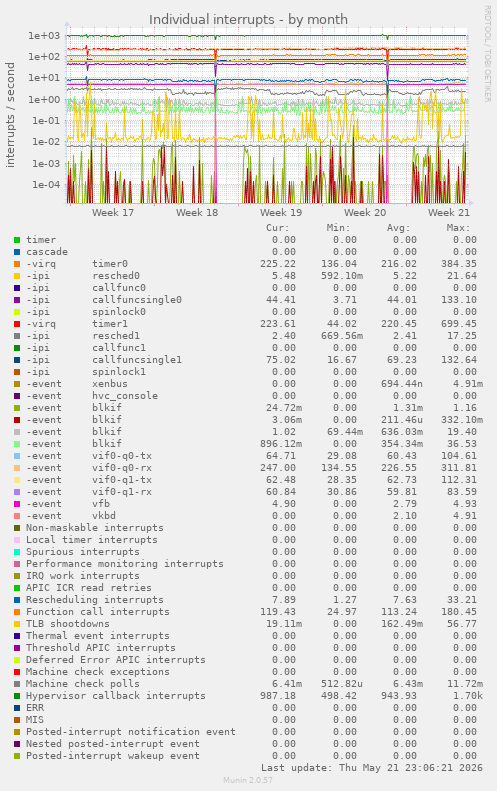Screen dimensions: 497x791
Task: Click the green timer legend swatch
Action: [x=17, y=240]
